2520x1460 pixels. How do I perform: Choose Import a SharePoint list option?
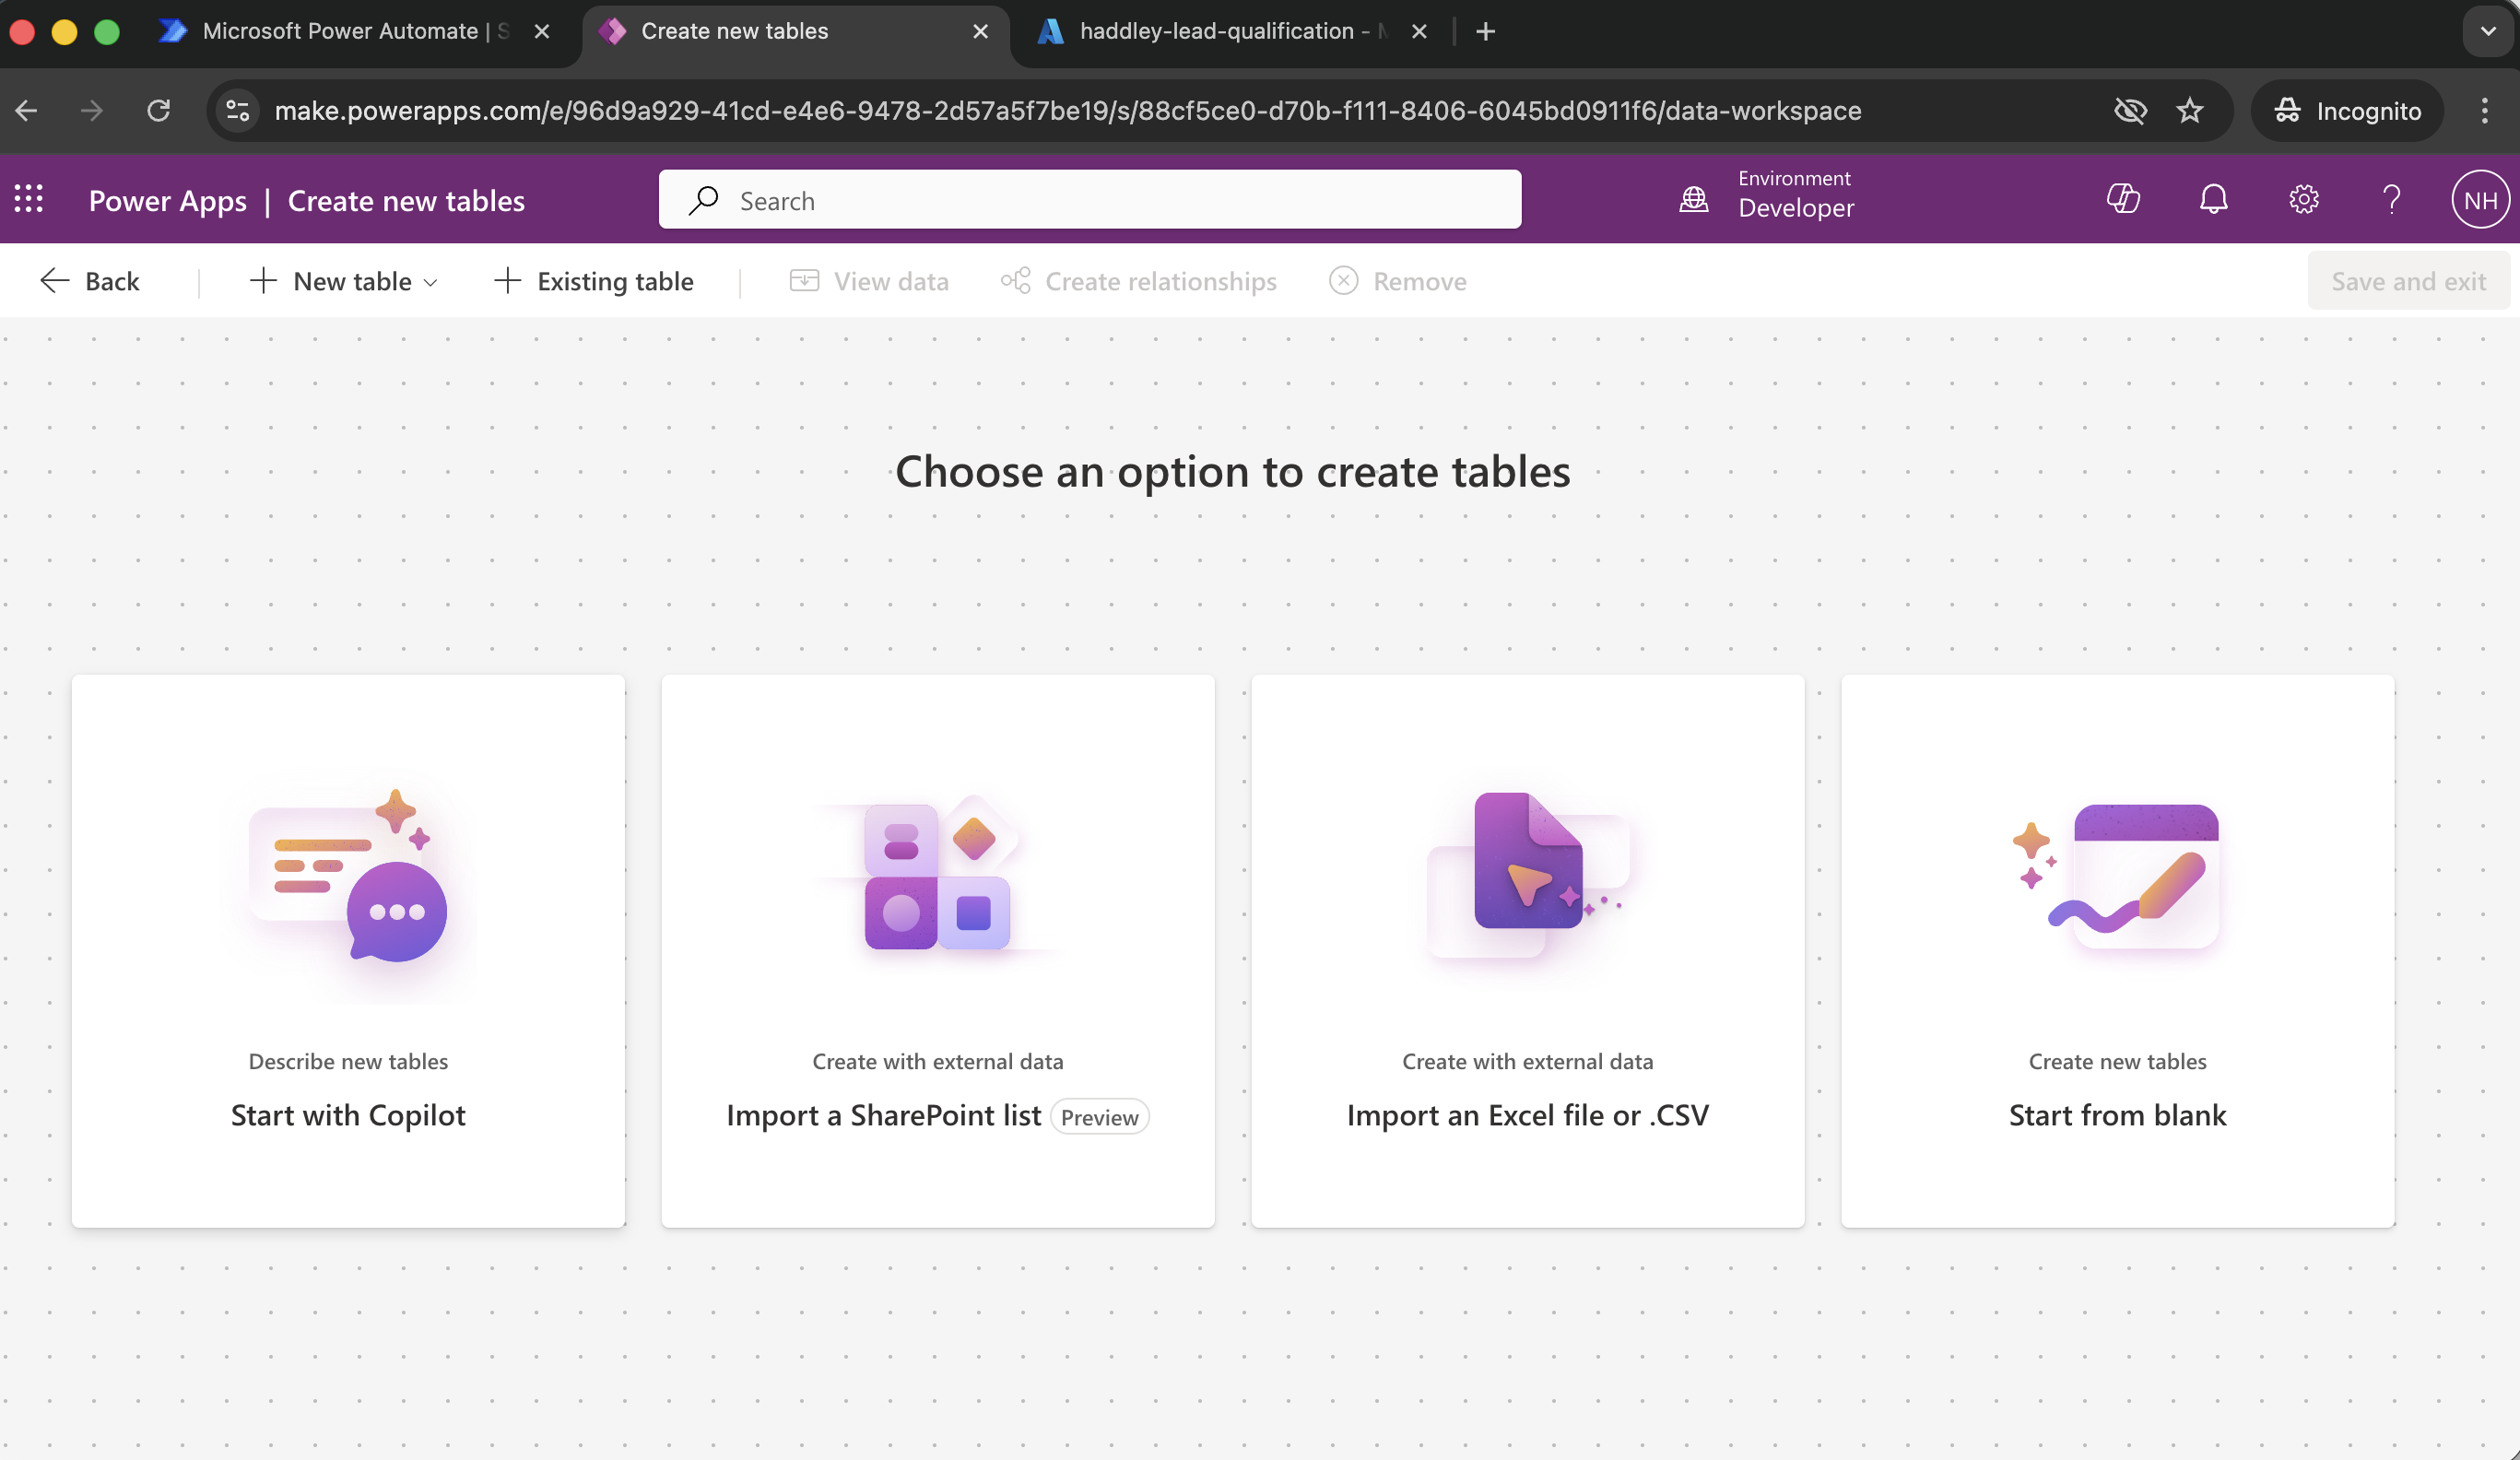click(938, 950)
